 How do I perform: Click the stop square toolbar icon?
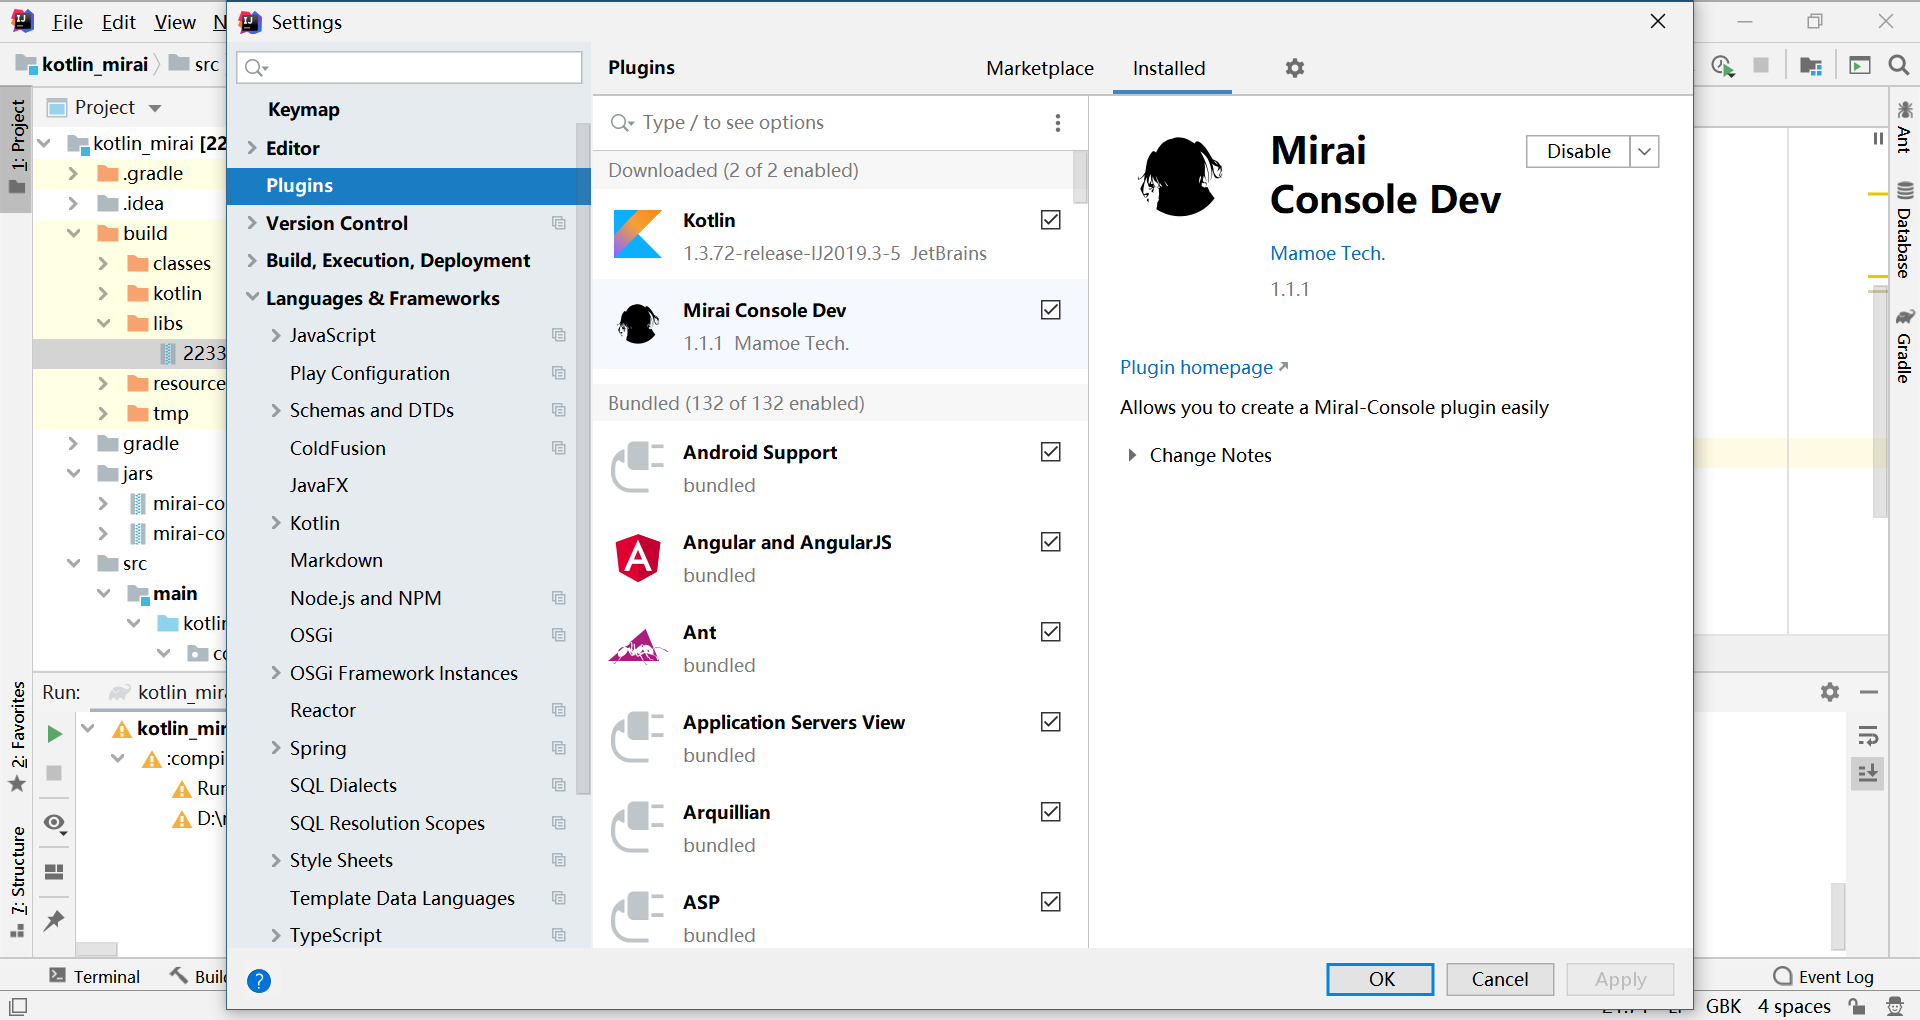pos(1761,65)
